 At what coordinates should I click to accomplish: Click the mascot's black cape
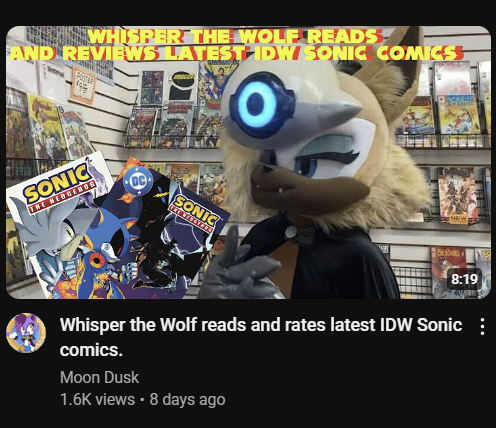tap(333, 263)
